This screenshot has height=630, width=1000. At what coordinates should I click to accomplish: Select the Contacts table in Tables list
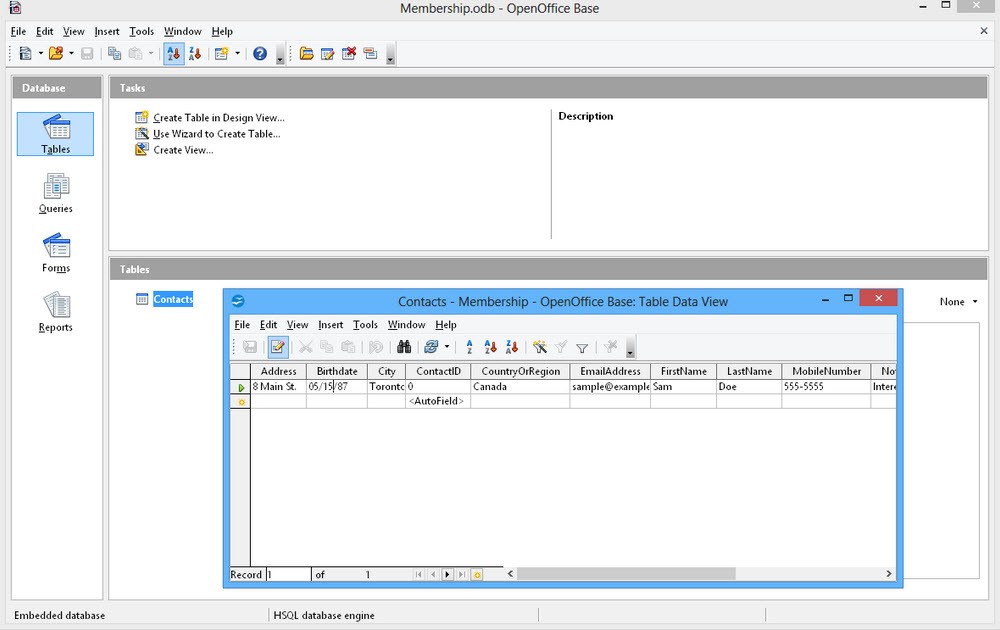point(173,299)
